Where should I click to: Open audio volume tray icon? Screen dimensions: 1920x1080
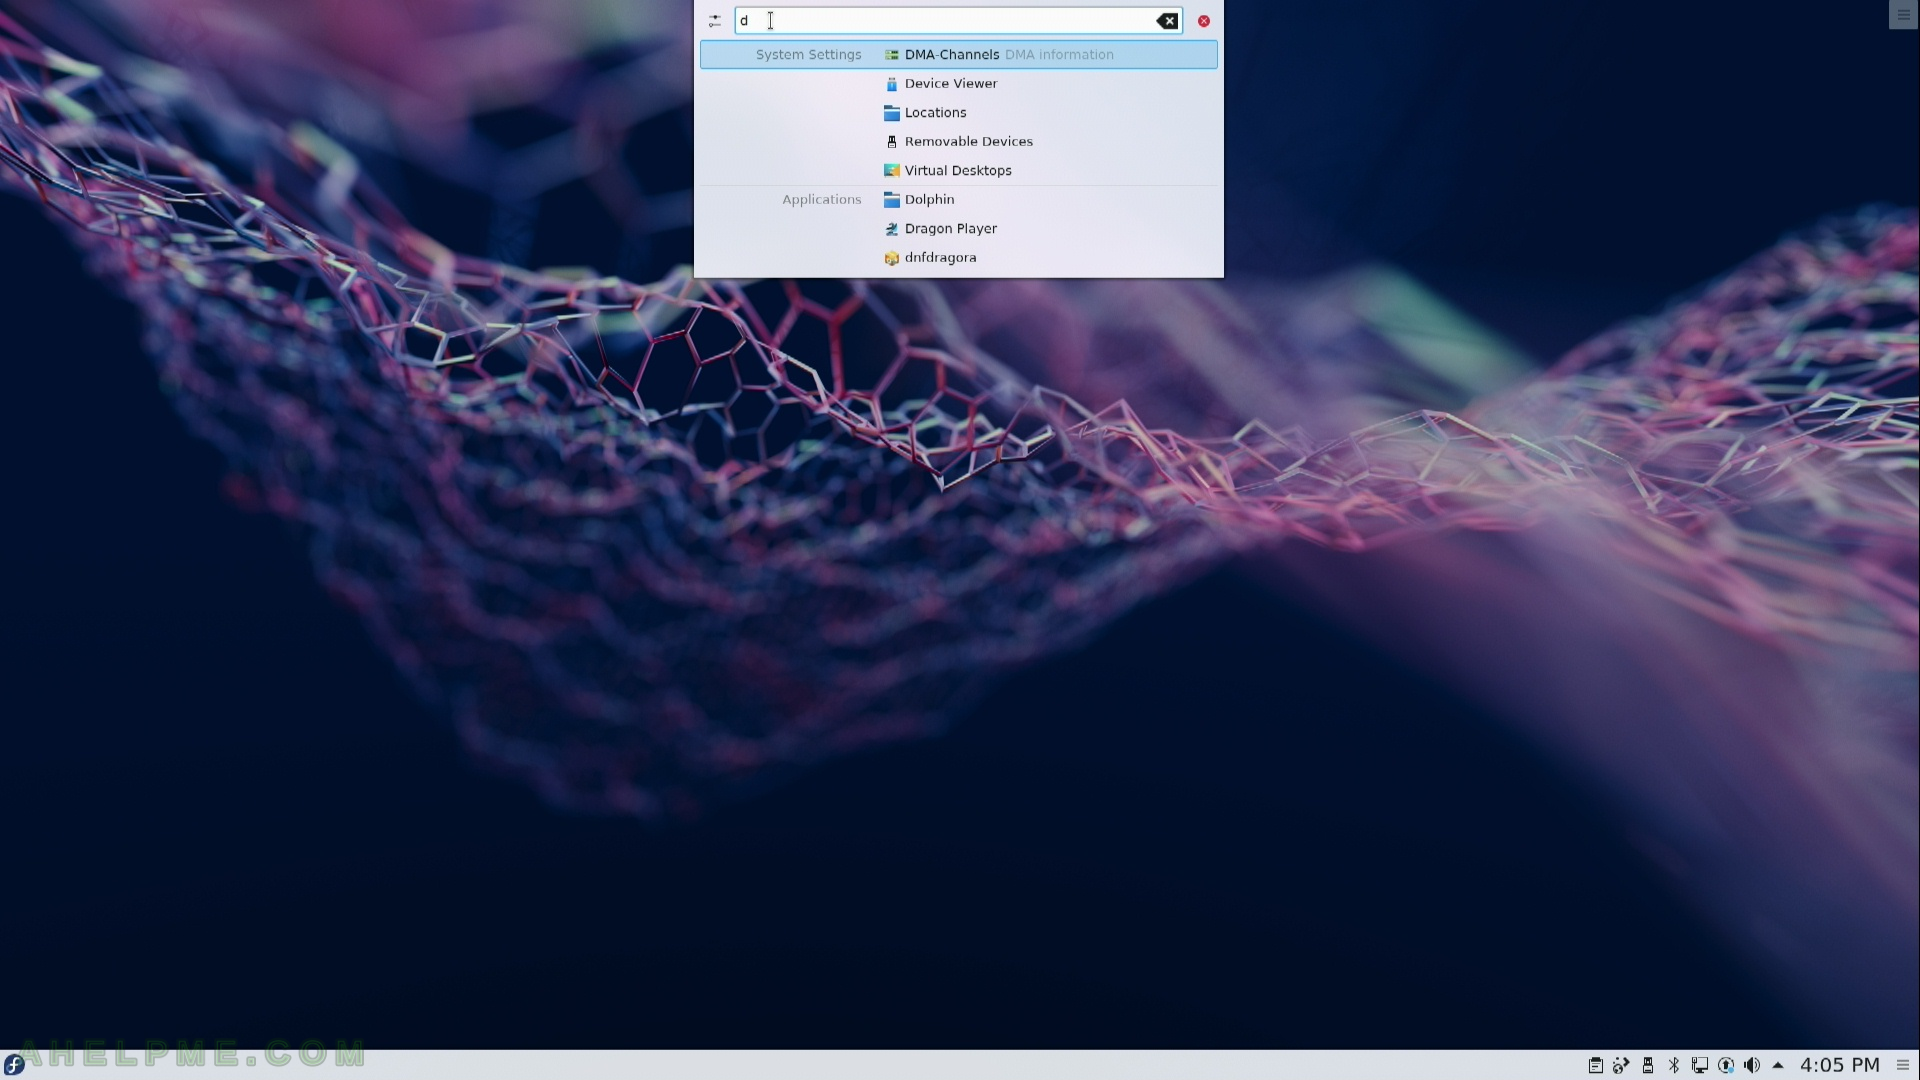[1752, 1066]
